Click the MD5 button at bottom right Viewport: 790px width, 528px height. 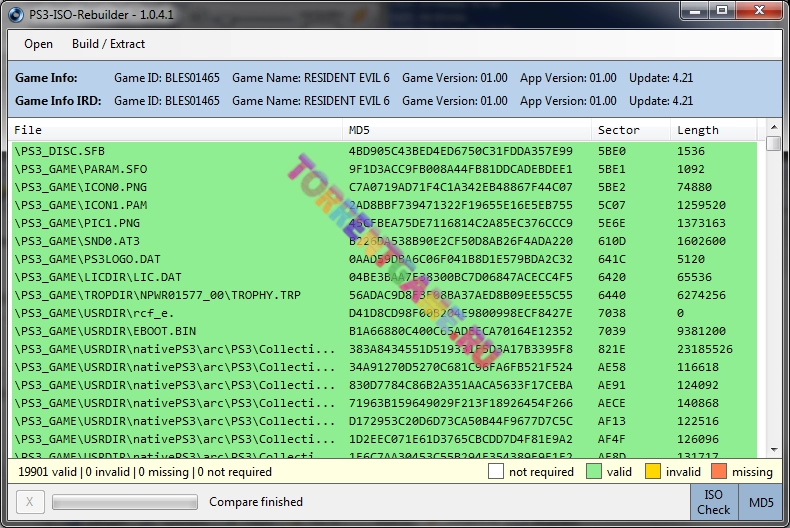click(x=760, y=502)
